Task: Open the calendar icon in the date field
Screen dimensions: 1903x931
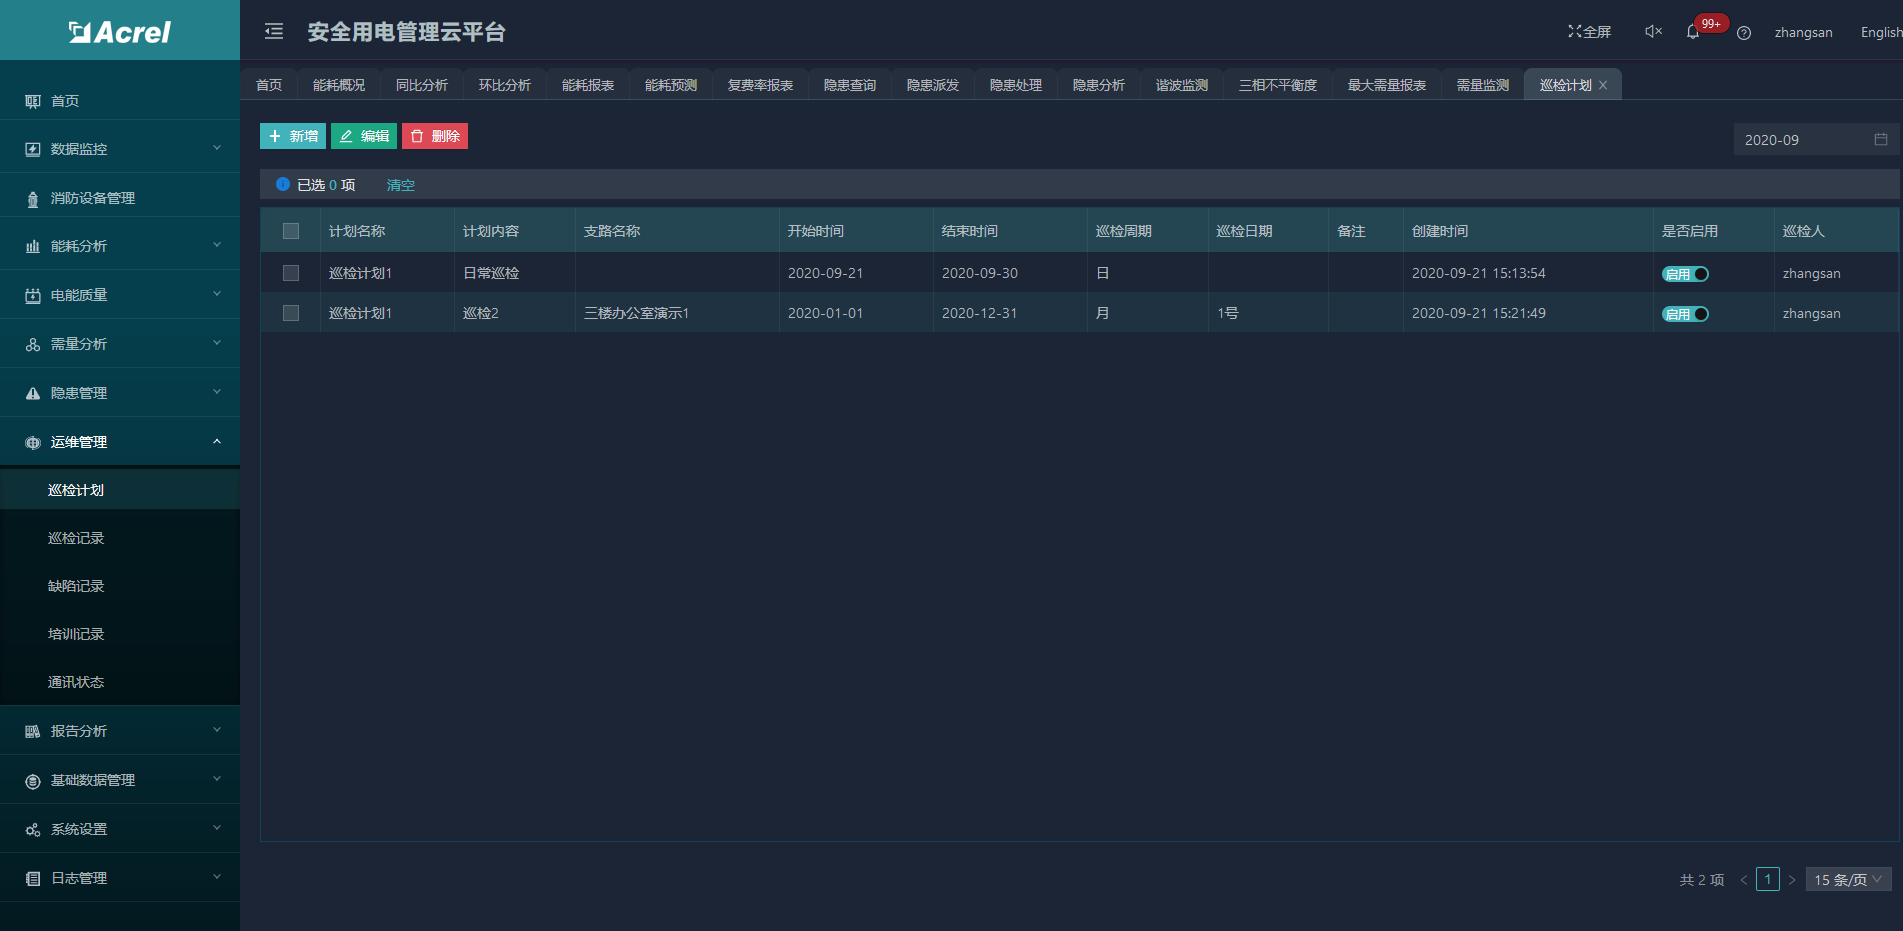Action: point(1880,140)
